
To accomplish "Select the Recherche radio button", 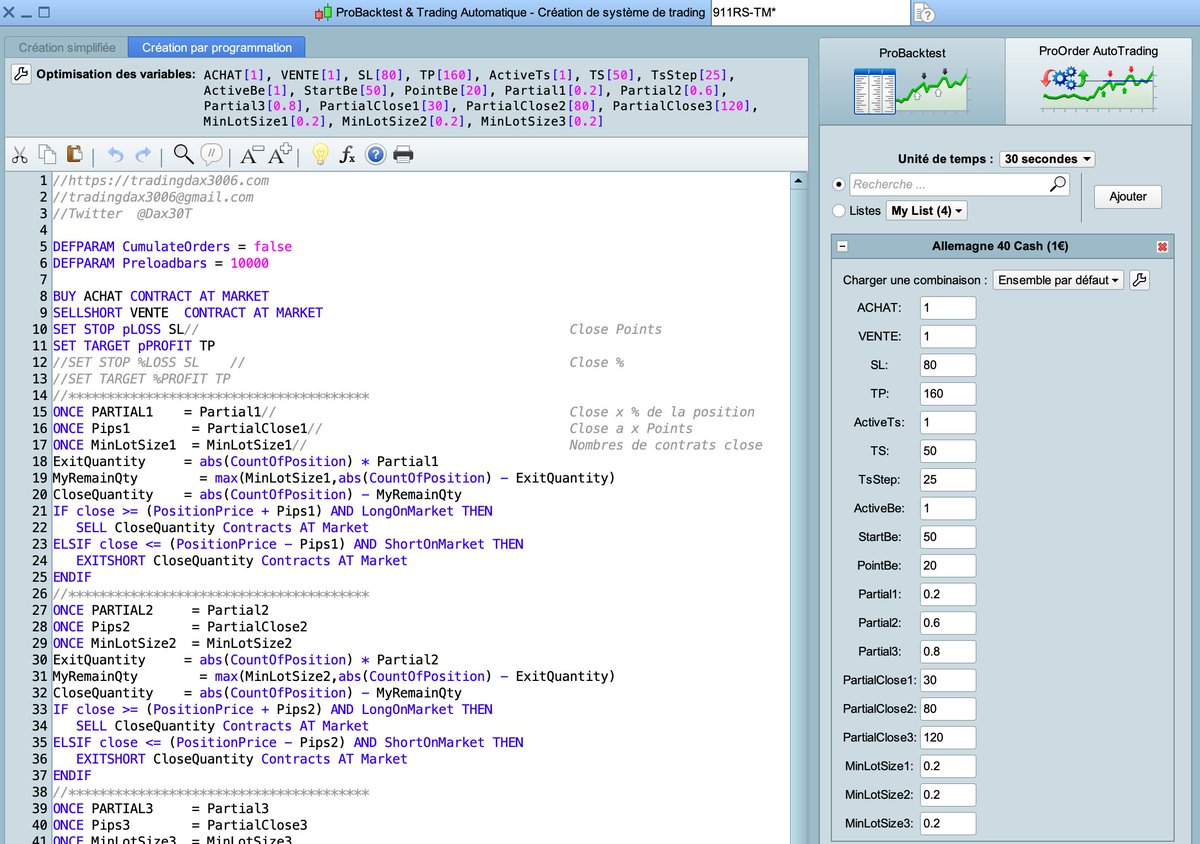I will 839,185.
